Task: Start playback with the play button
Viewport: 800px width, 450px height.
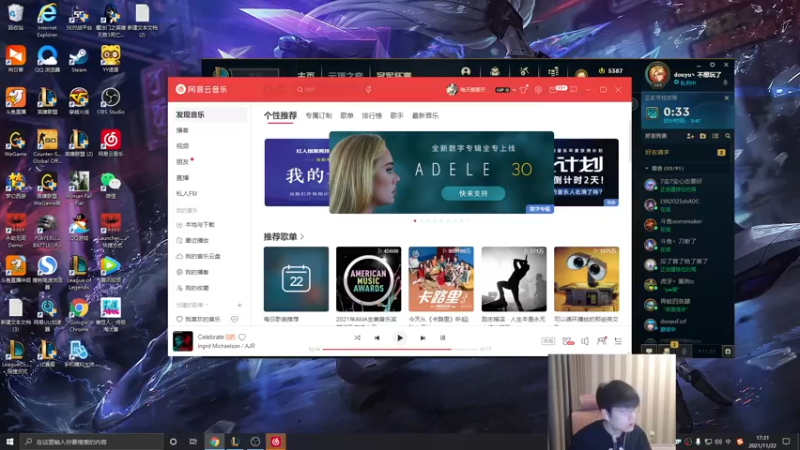Action: coord(400,338)
